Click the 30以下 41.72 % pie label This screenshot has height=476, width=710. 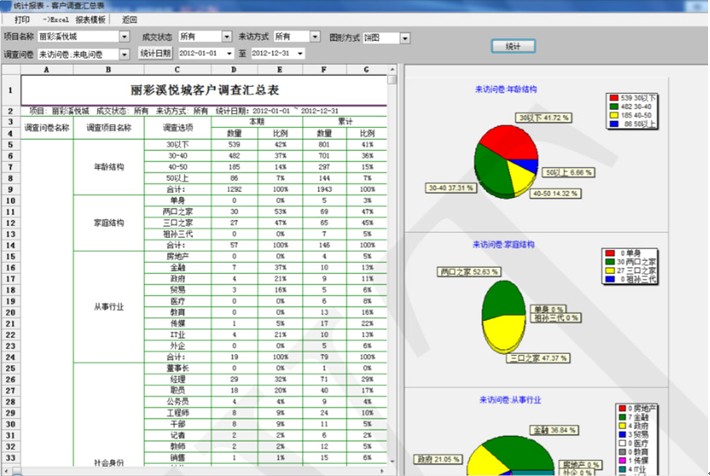coord(543,118)
